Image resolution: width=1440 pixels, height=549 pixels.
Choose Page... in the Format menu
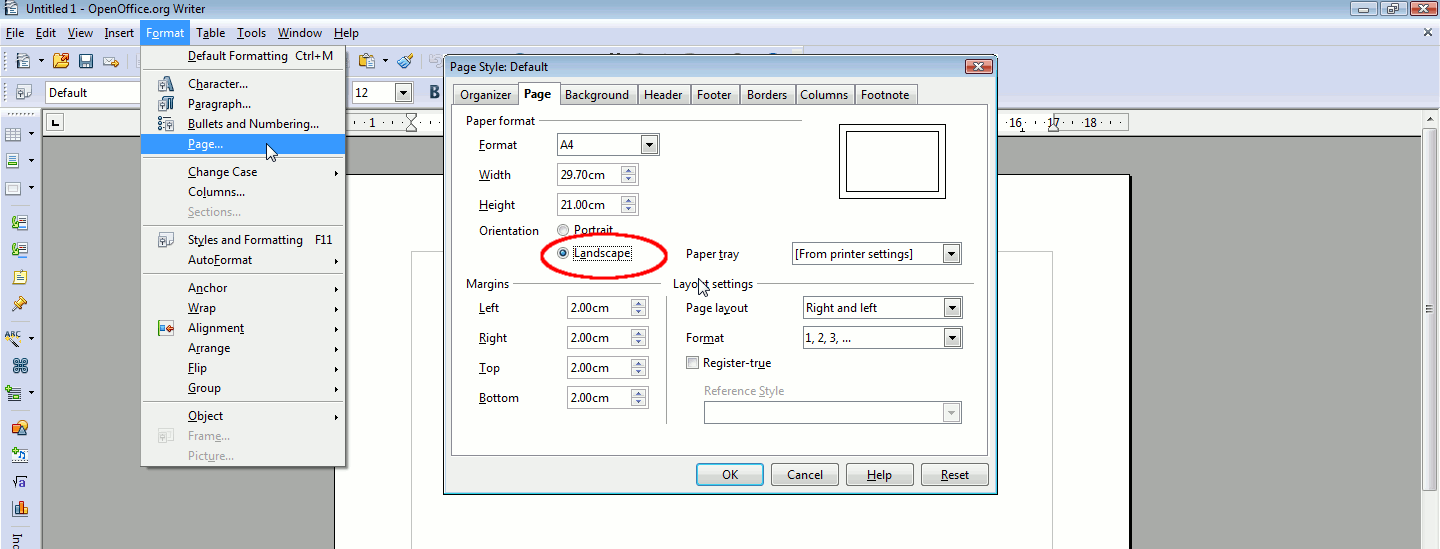[244, 144]
